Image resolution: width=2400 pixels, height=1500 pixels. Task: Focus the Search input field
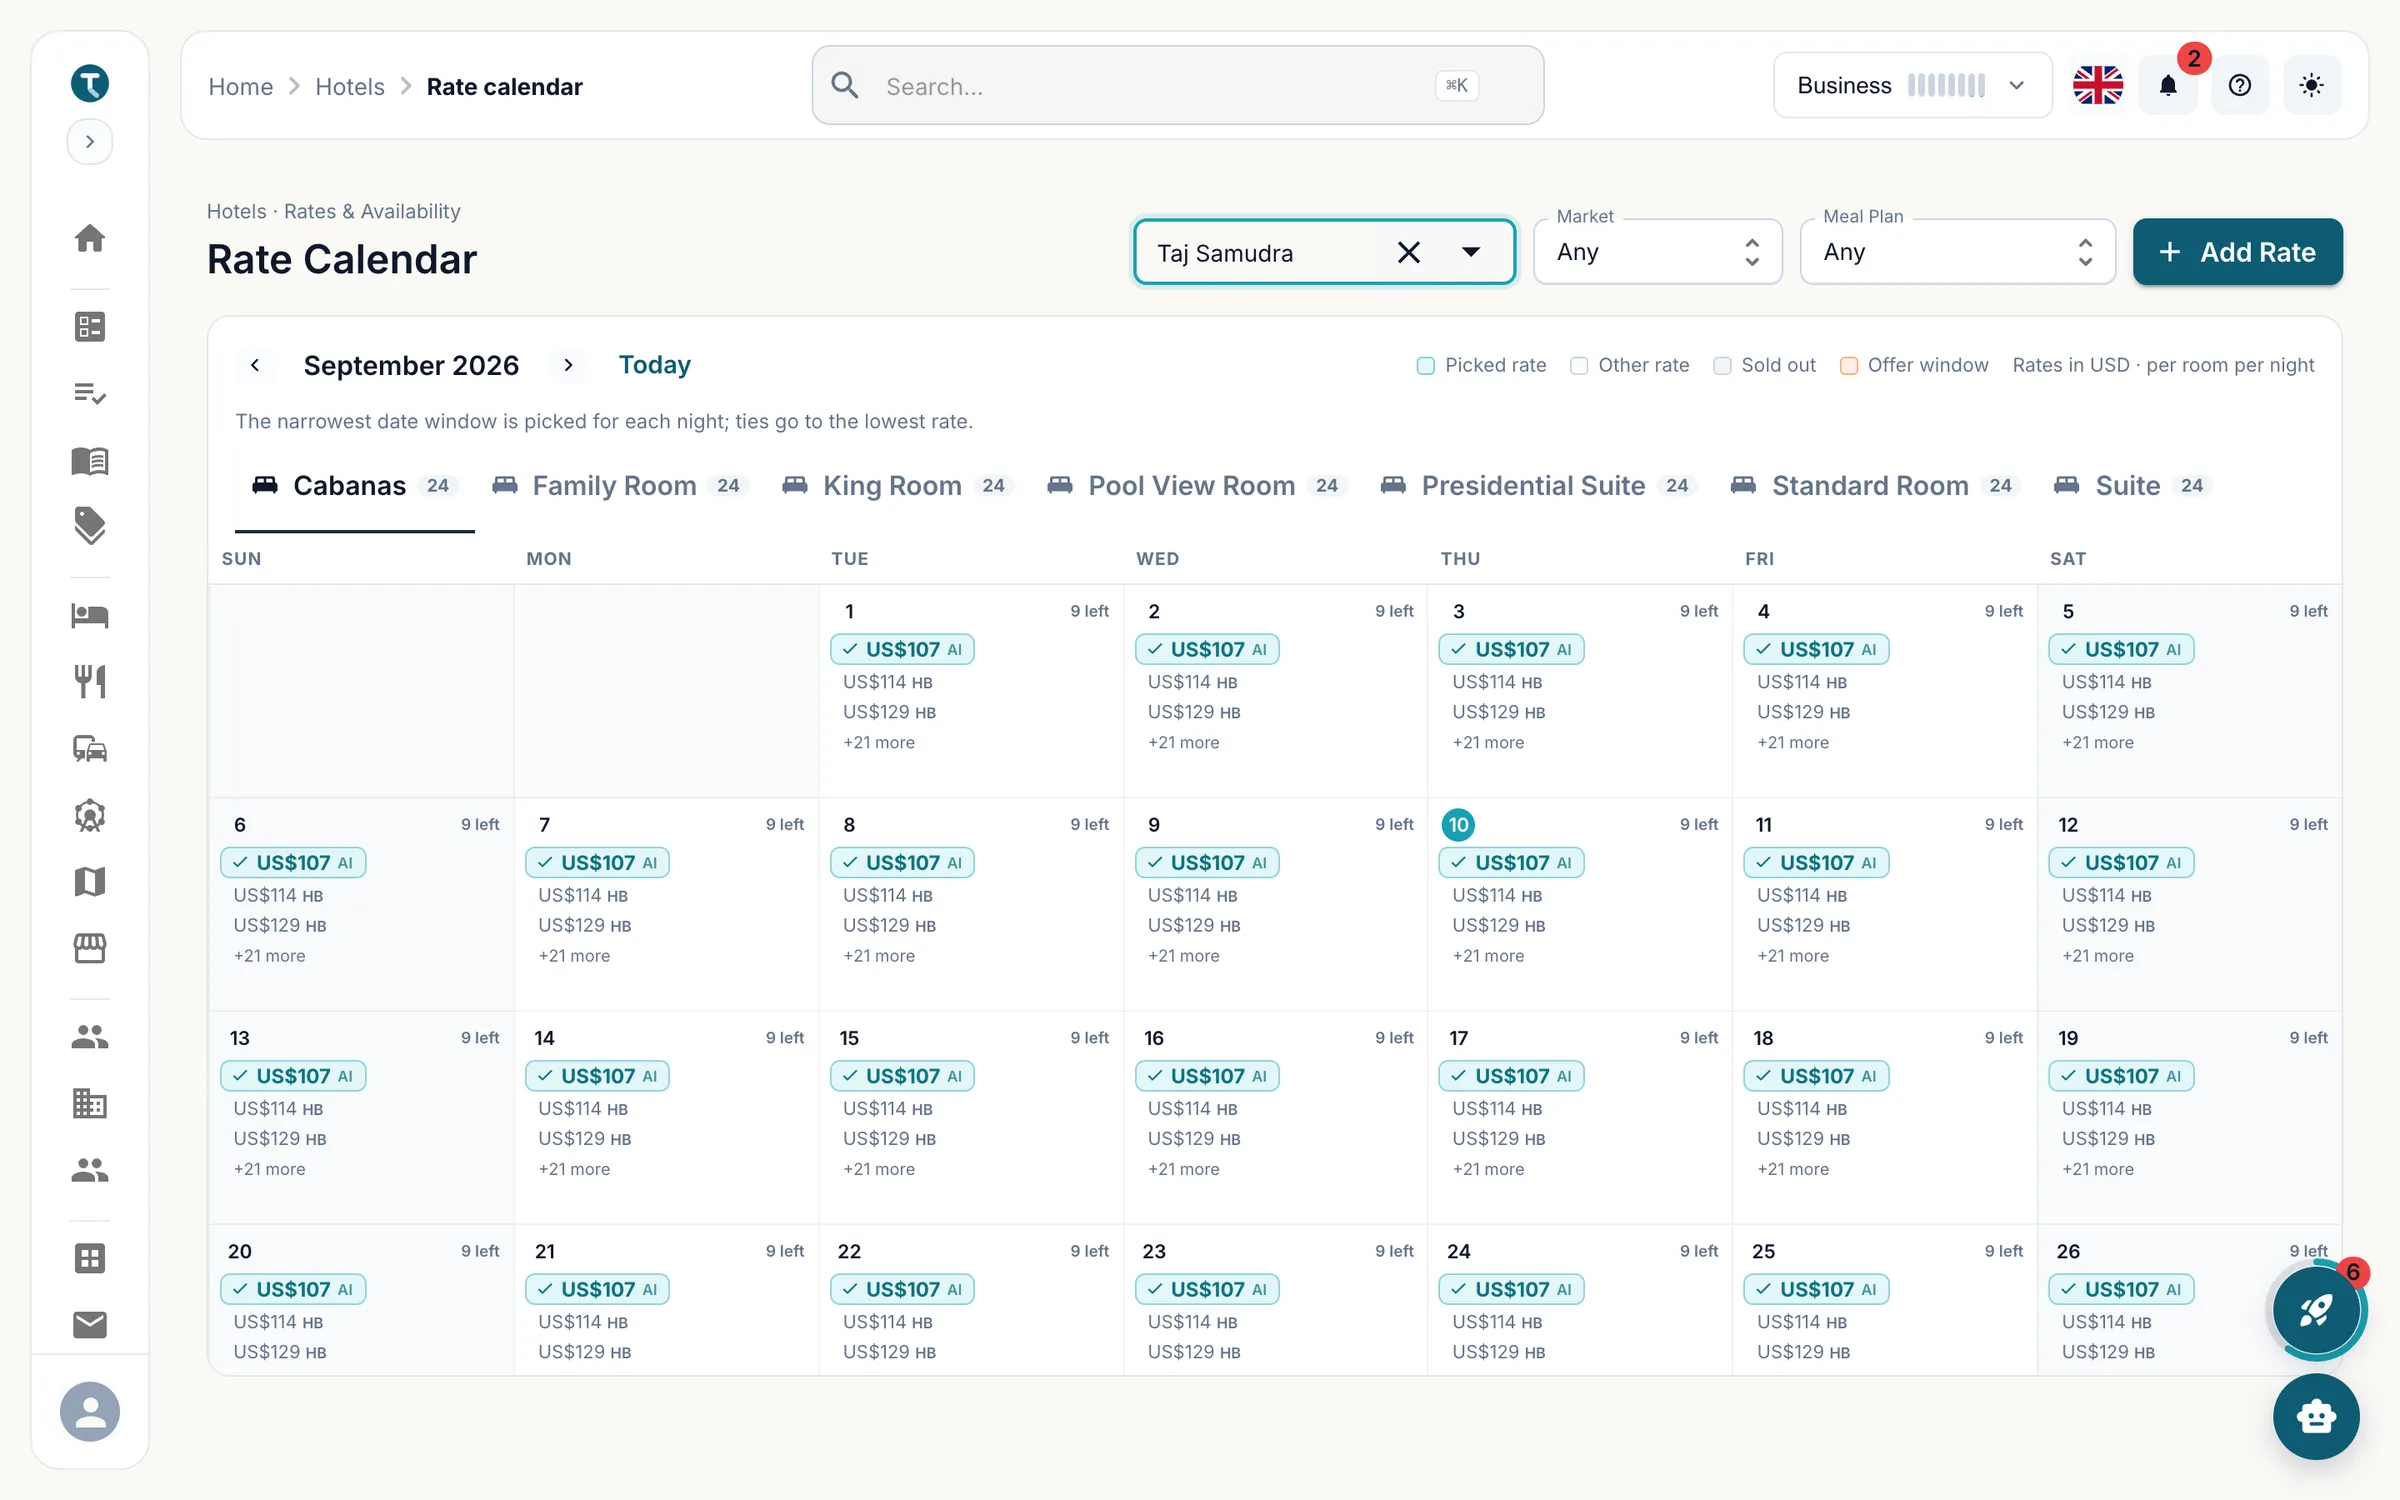pyautogui.click(x=1177, y=85)
